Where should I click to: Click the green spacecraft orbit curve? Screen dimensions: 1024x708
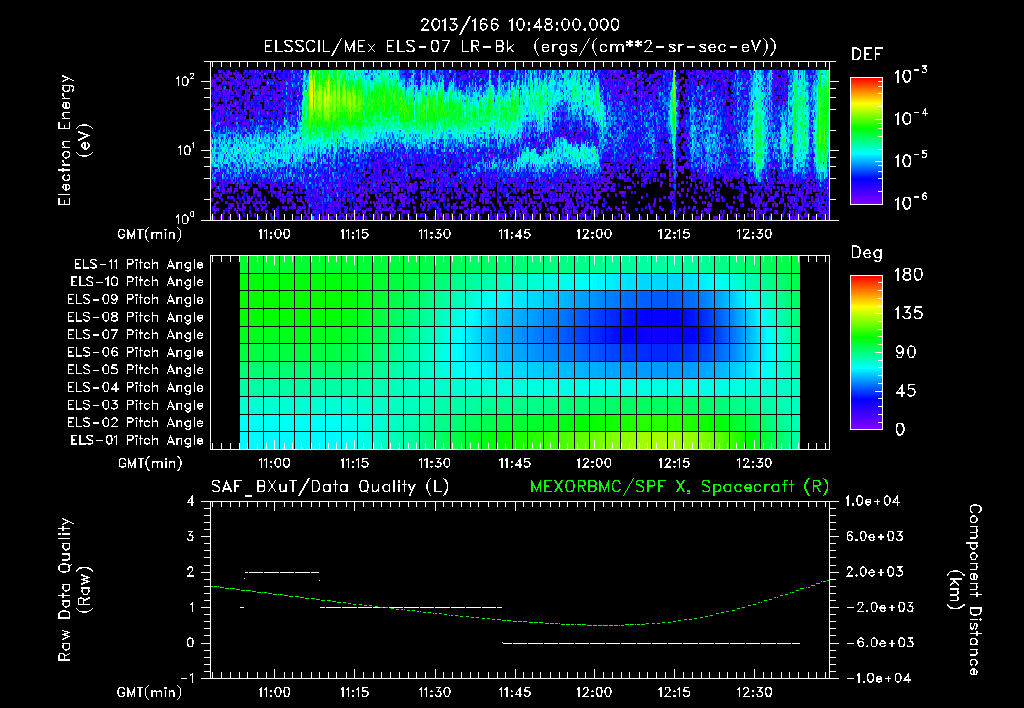(595, 625)
